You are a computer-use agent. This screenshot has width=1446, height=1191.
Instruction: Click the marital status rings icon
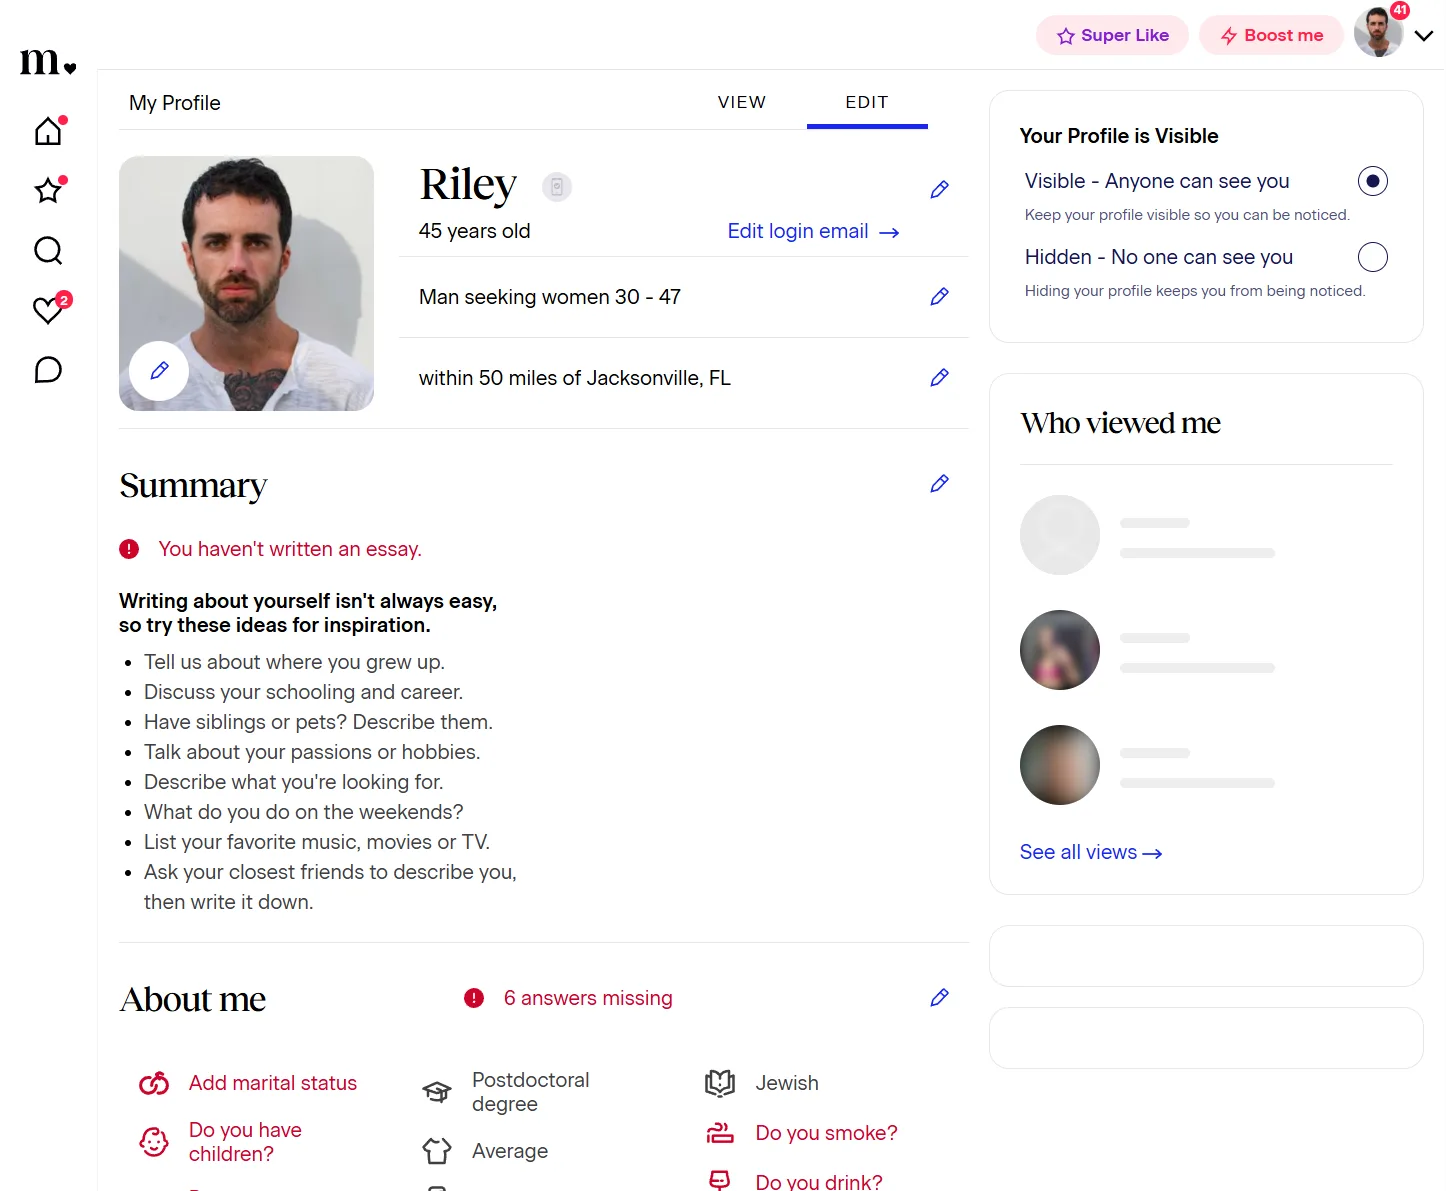pos(154,1083)
